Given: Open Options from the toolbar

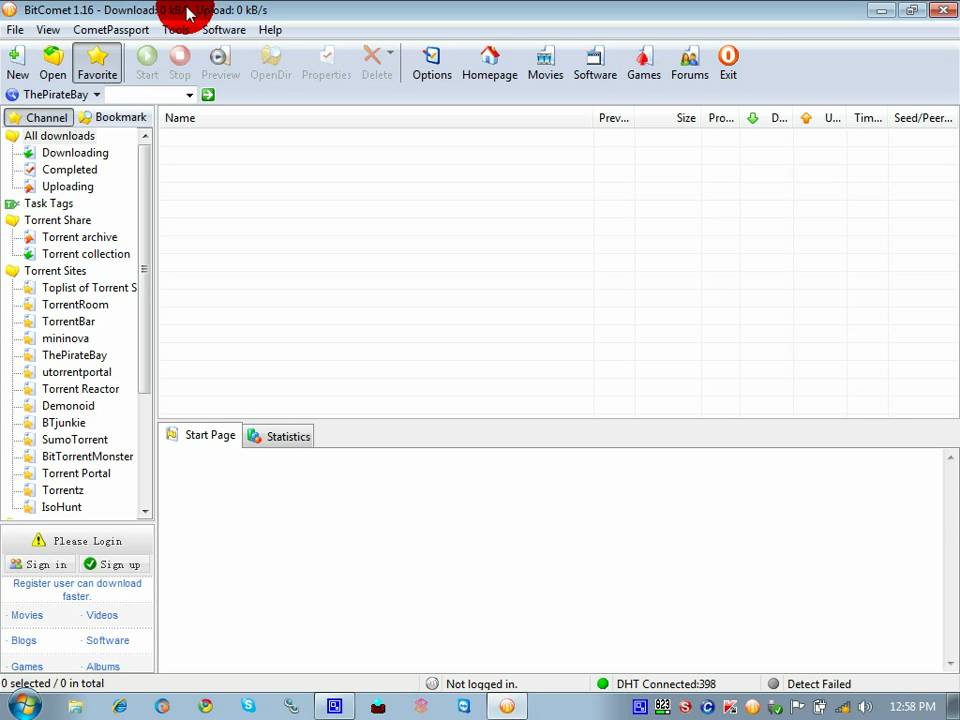Looking at the screenshot, I should [432, 63].
